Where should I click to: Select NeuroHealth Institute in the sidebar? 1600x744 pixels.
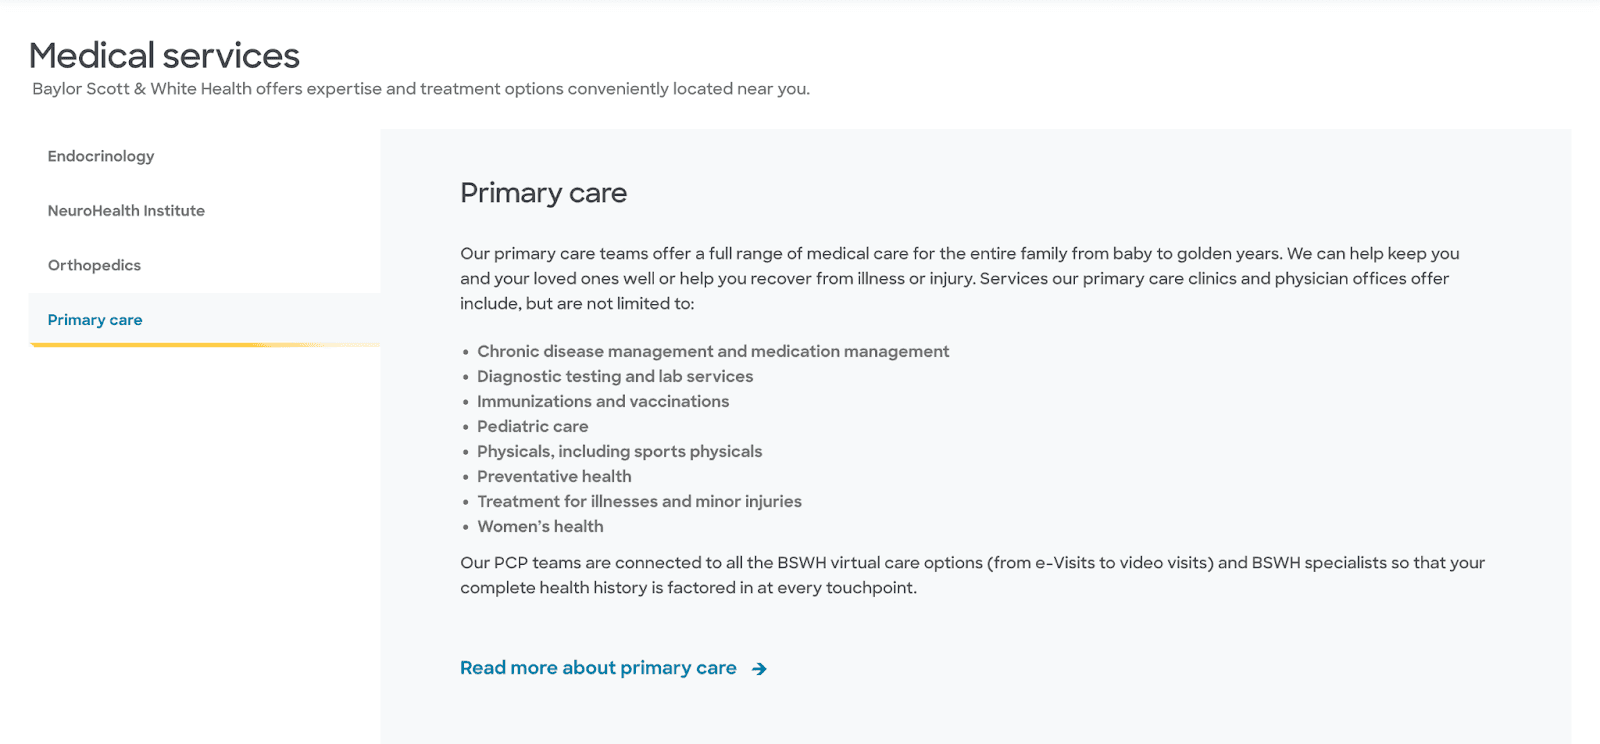click(x=126, y=210)
